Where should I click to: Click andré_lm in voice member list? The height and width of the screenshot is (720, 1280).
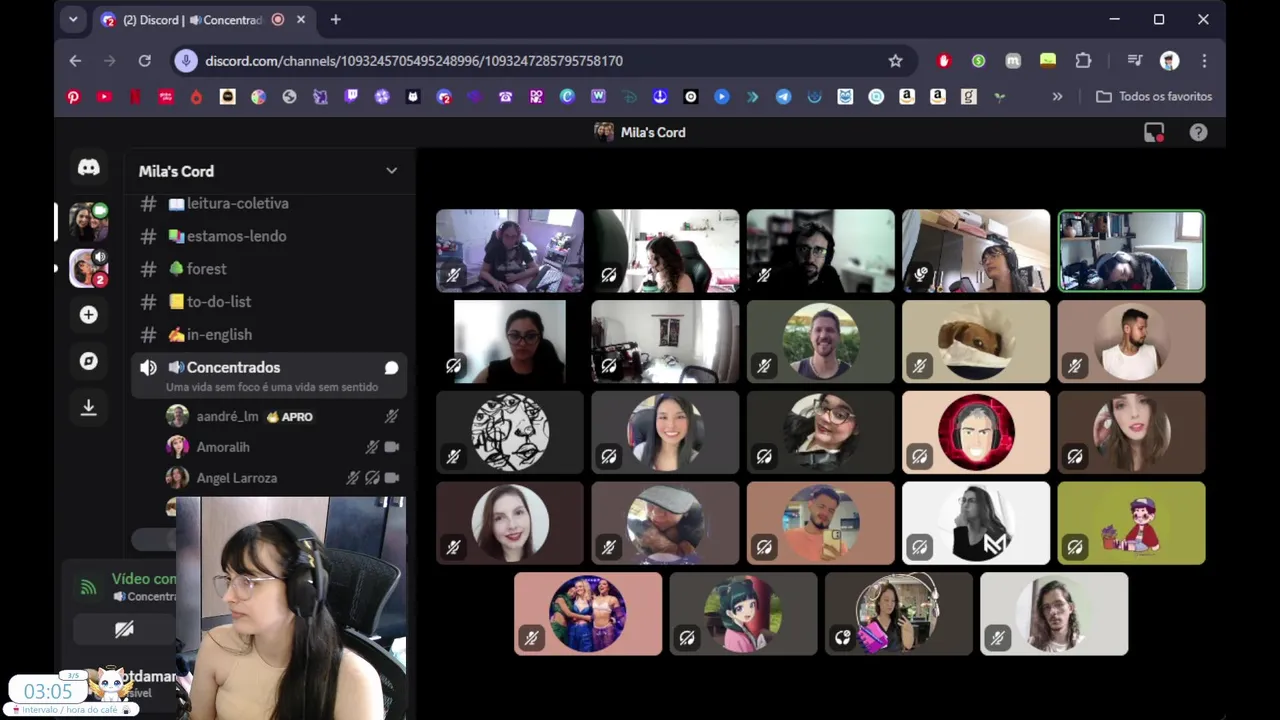pyautogui.click(x=282, y=417)
